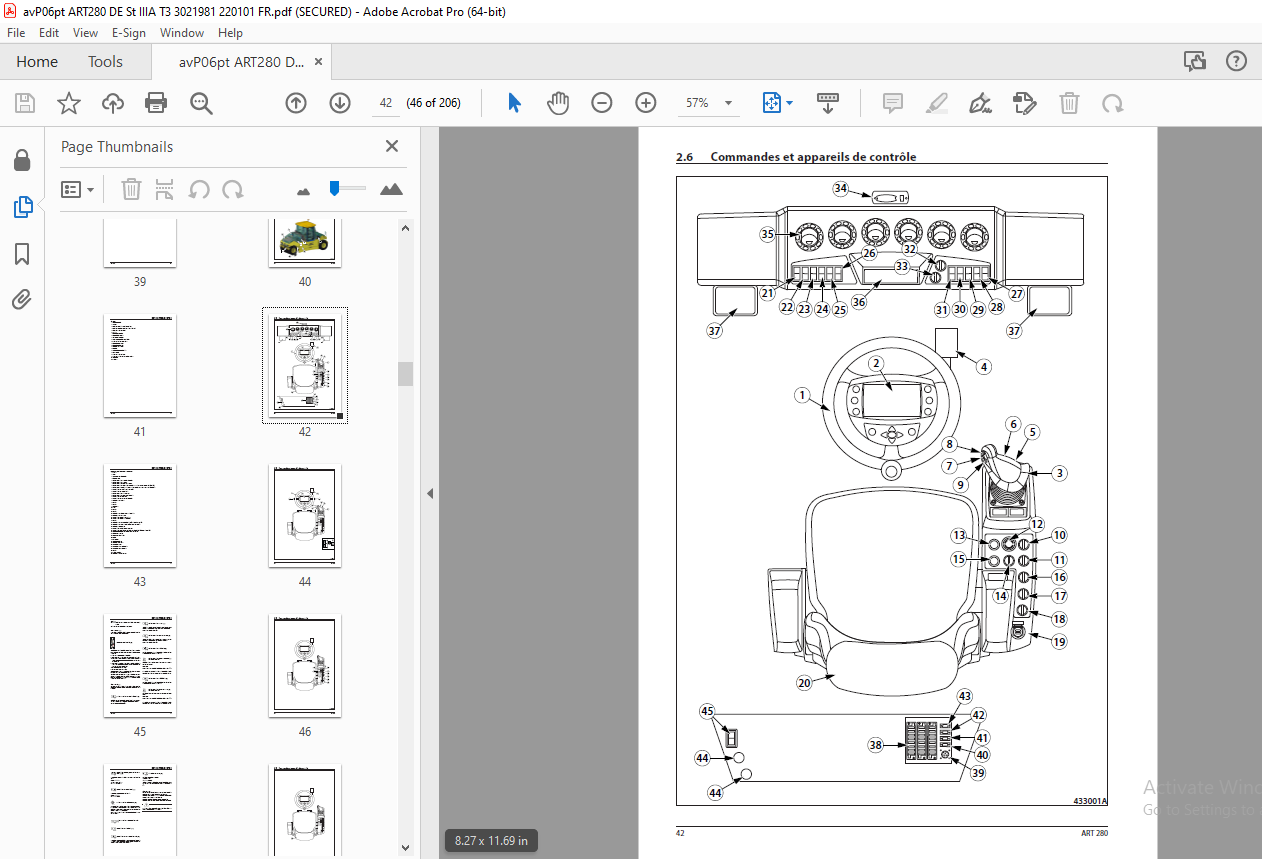Zoom in with the plus button
The image size is (1262, 859).
646,103
